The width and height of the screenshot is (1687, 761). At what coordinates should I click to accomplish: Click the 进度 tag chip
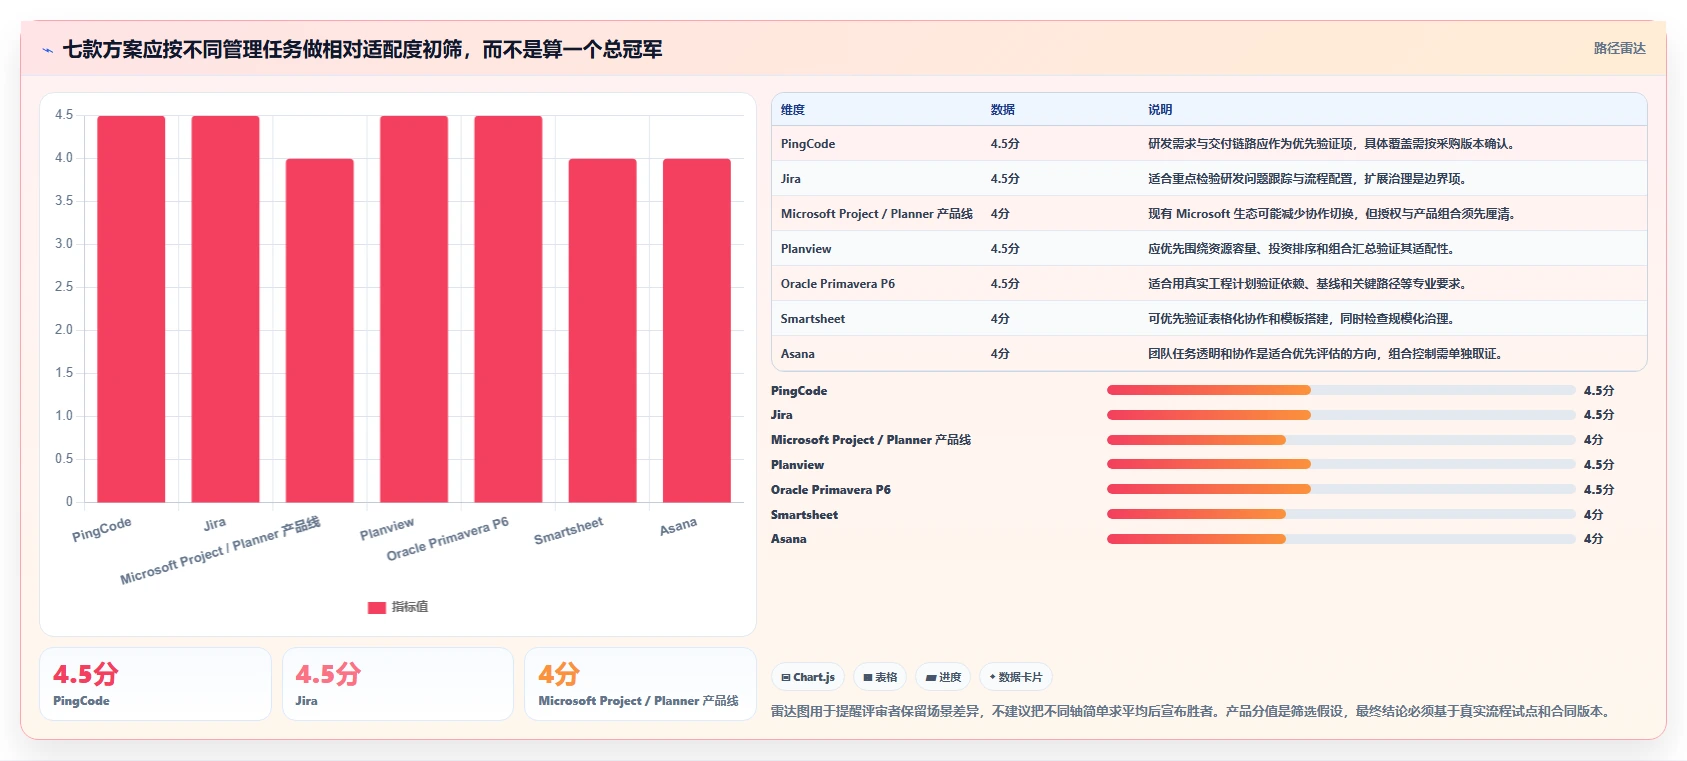pos(943,677)
